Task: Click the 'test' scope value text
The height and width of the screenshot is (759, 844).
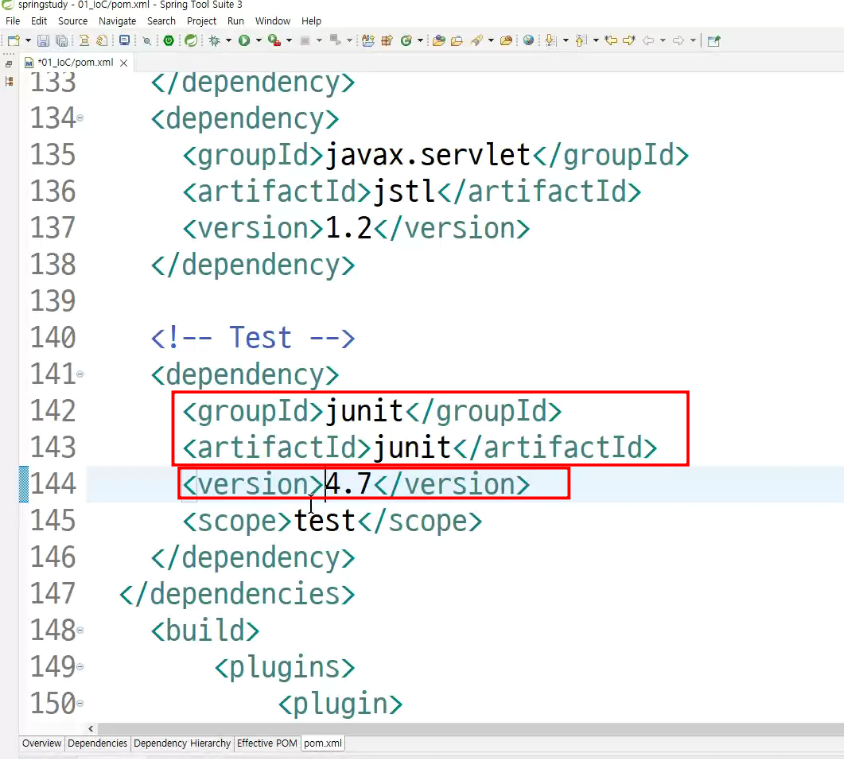Action: click(325, 521)
